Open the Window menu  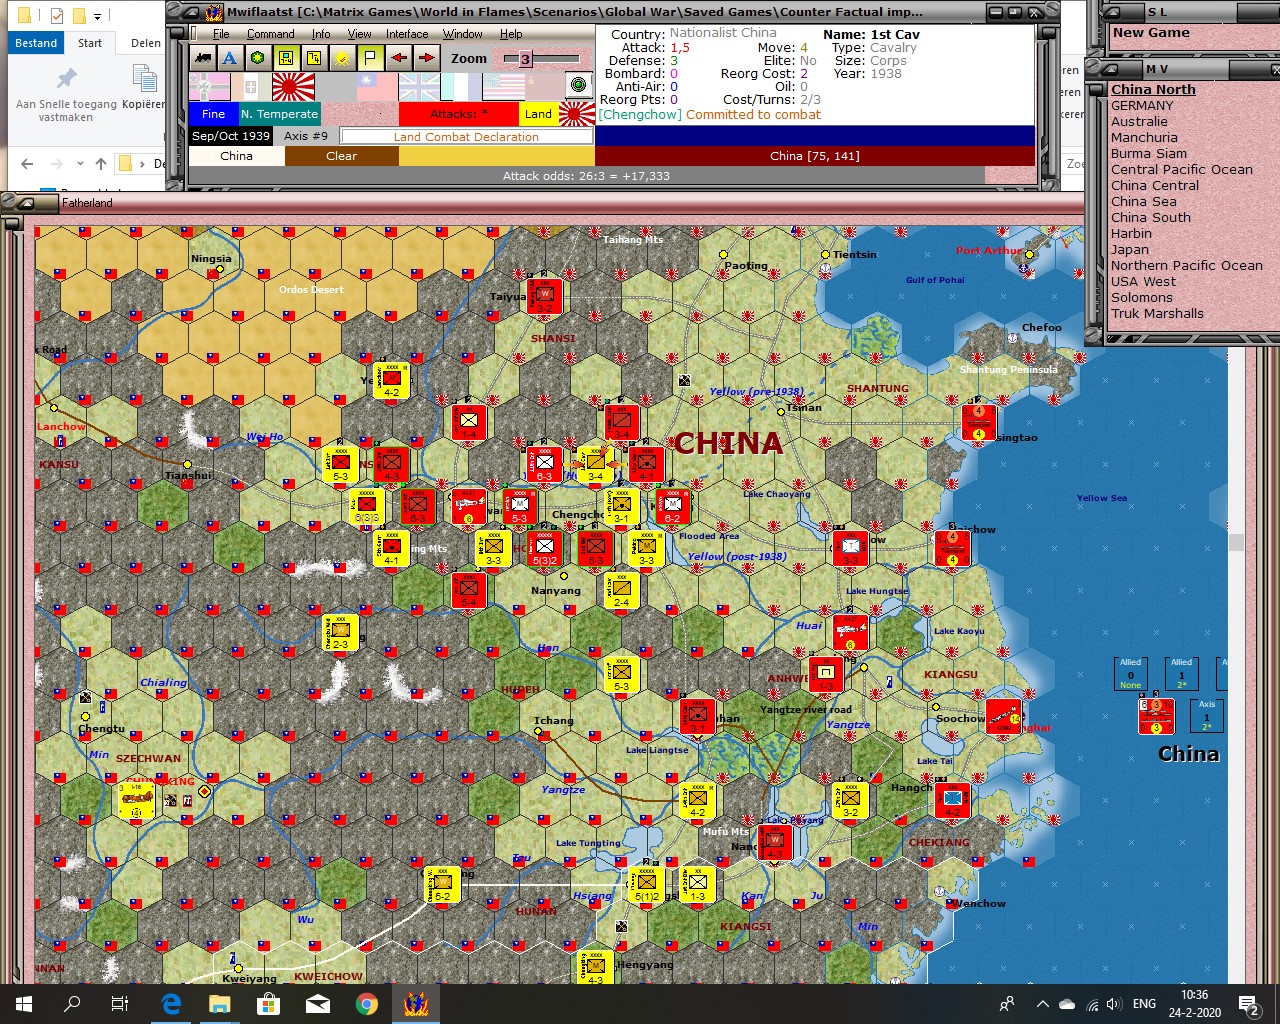tap(463, 34)
